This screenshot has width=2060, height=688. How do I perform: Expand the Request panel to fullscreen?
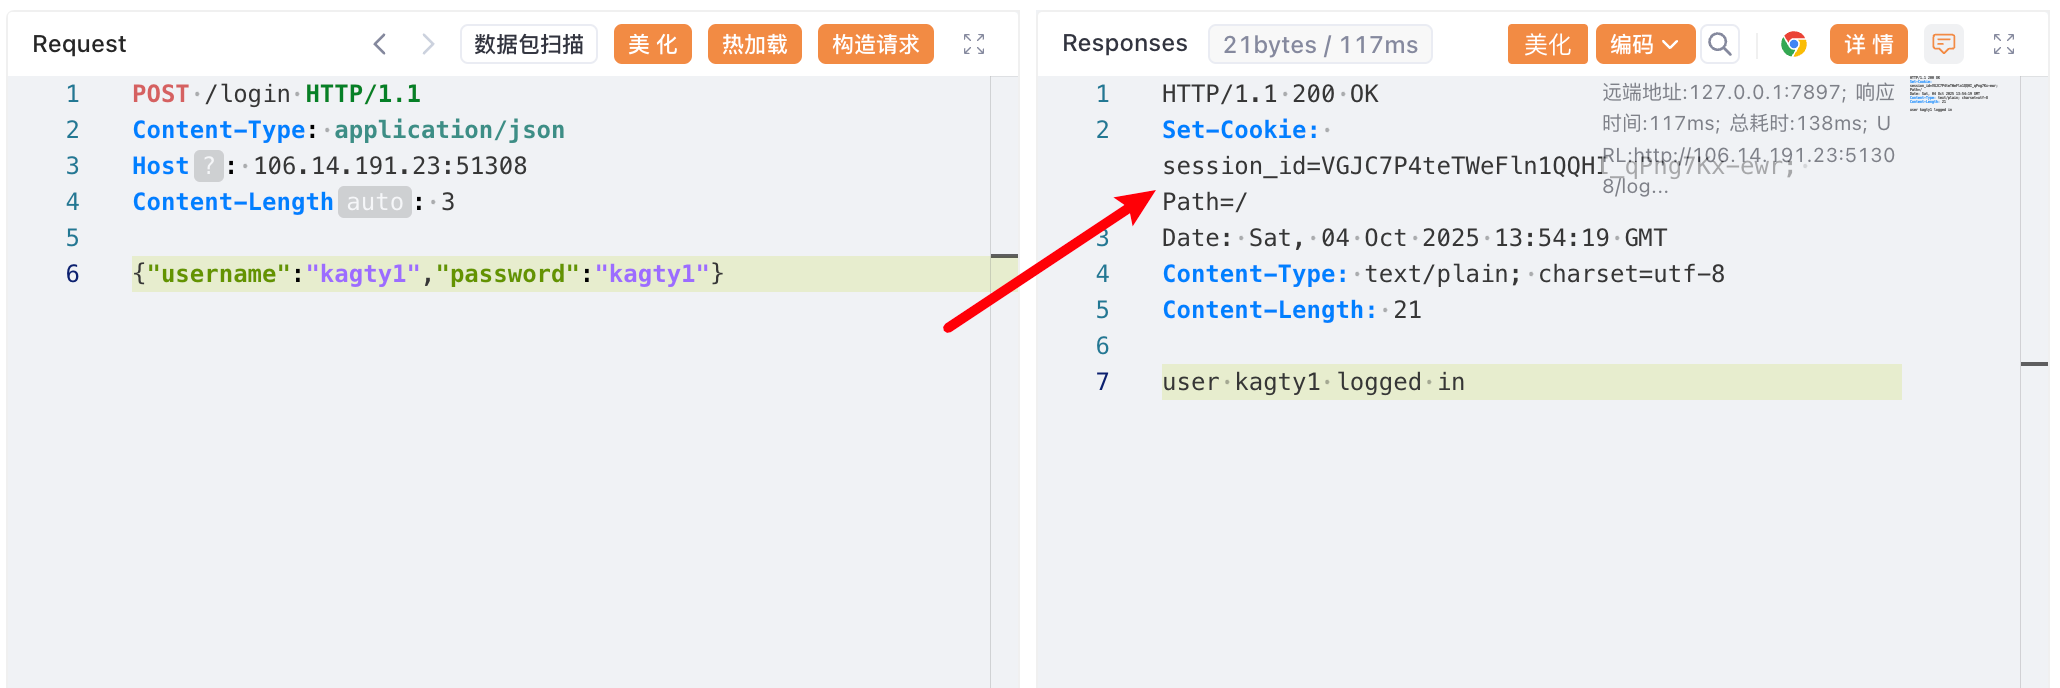(974, 44)
